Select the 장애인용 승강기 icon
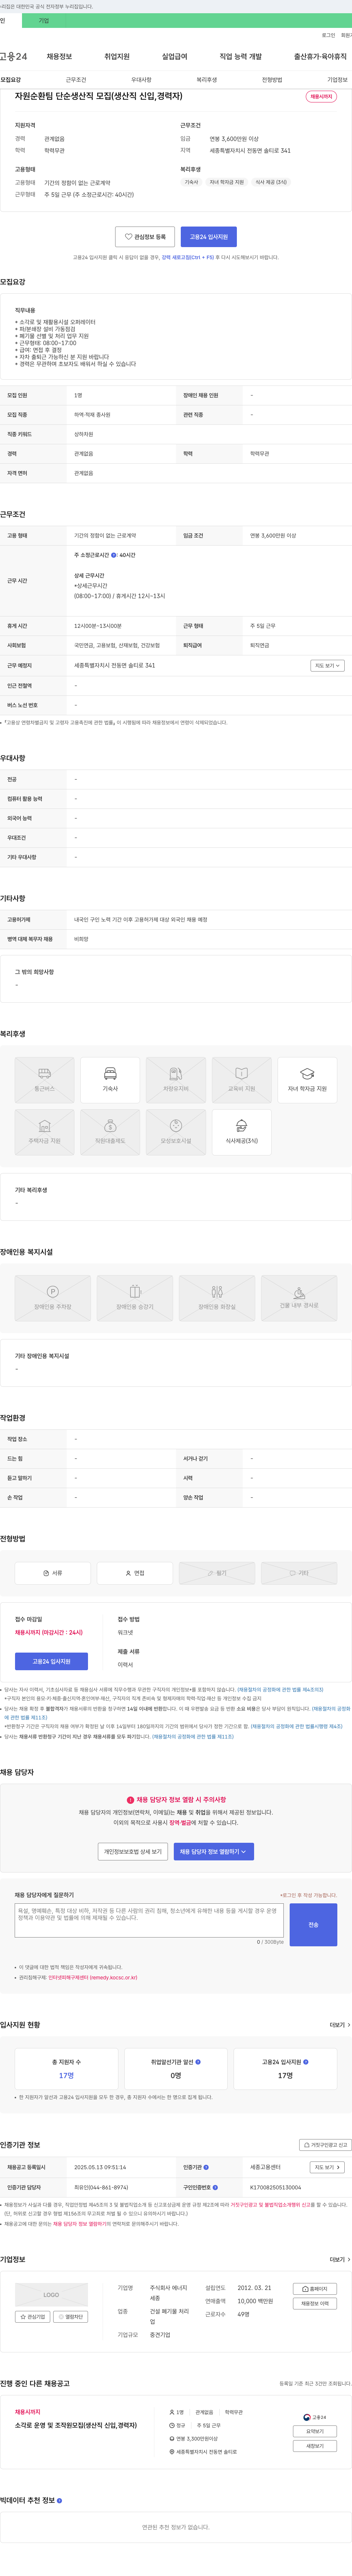352x2576 pixels. (x=135, y=1298)
